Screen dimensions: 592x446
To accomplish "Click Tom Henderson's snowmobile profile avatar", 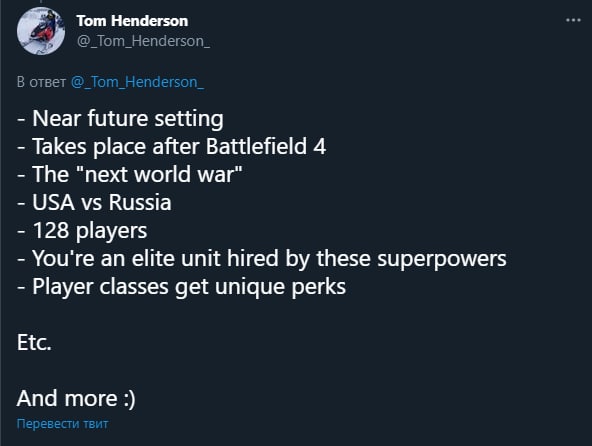I will point(41,31).
